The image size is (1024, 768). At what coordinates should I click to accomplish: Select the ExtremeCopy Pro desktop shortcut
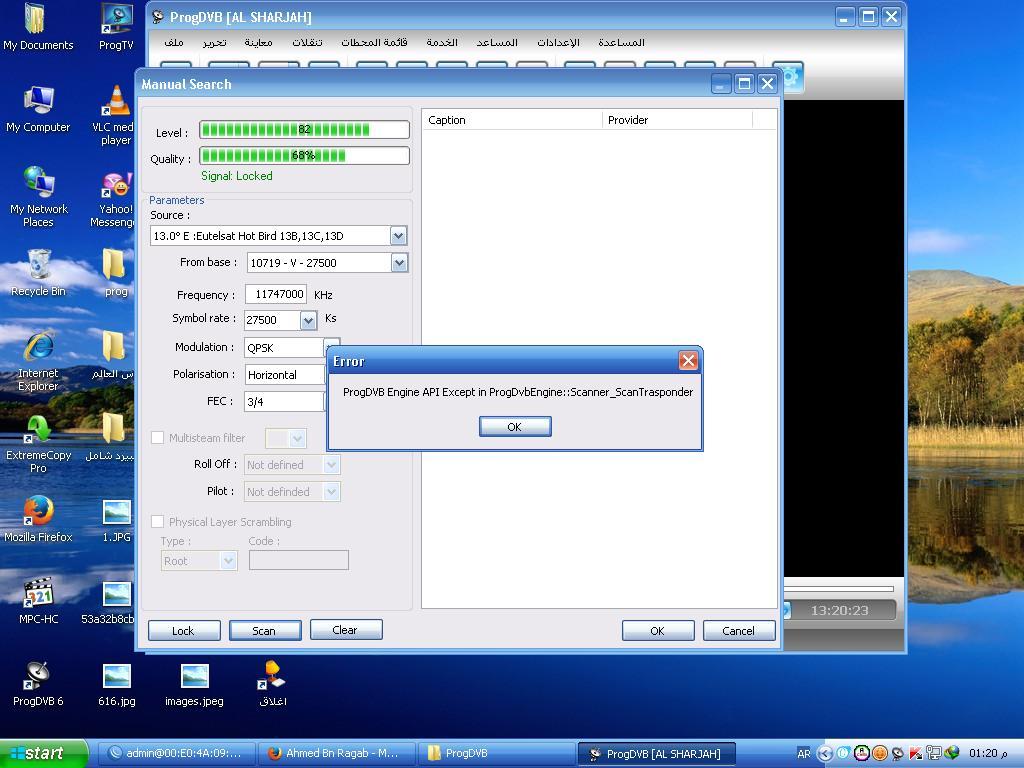(x=39, y=443)
